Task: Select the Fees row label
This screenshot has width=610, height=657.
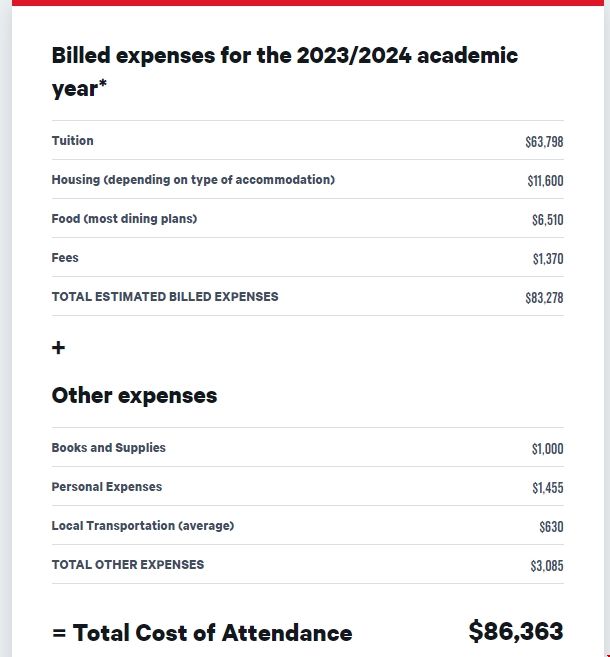Action: (x=65, y=258)
